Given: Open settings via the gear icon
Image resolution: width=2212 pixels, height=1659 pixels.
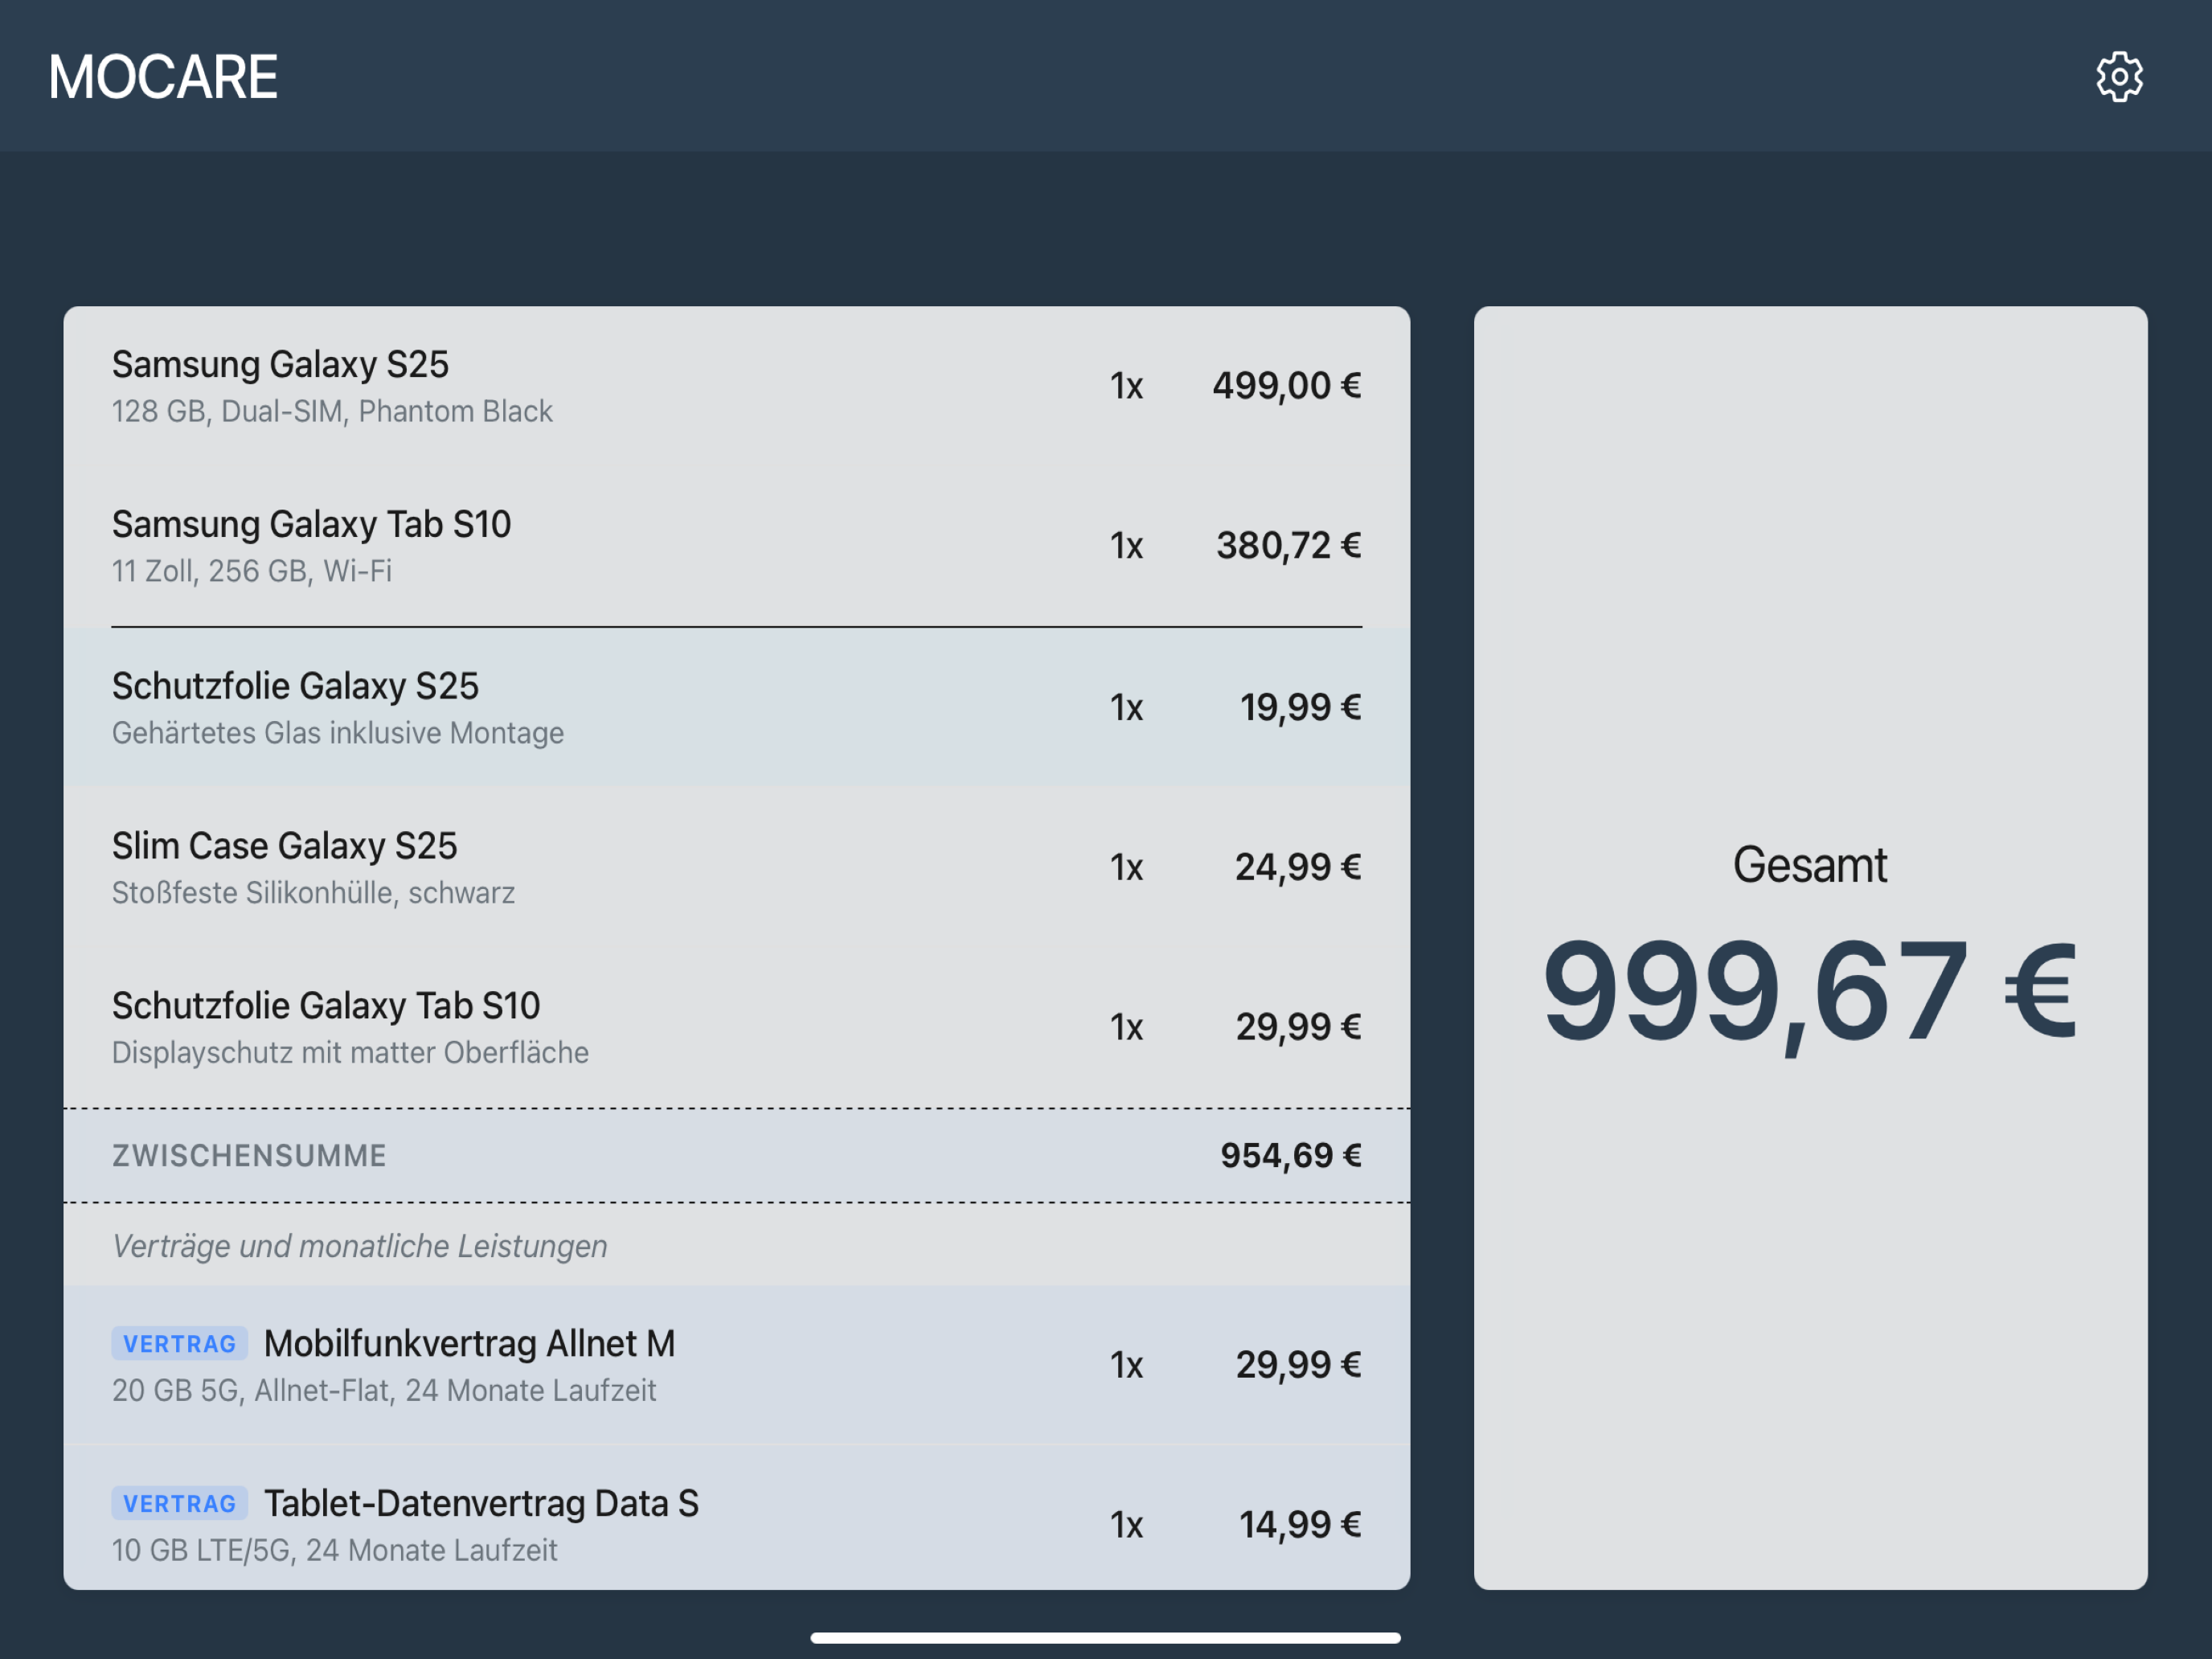Looking at the screenshot, I should click(x=2119, y=77).
